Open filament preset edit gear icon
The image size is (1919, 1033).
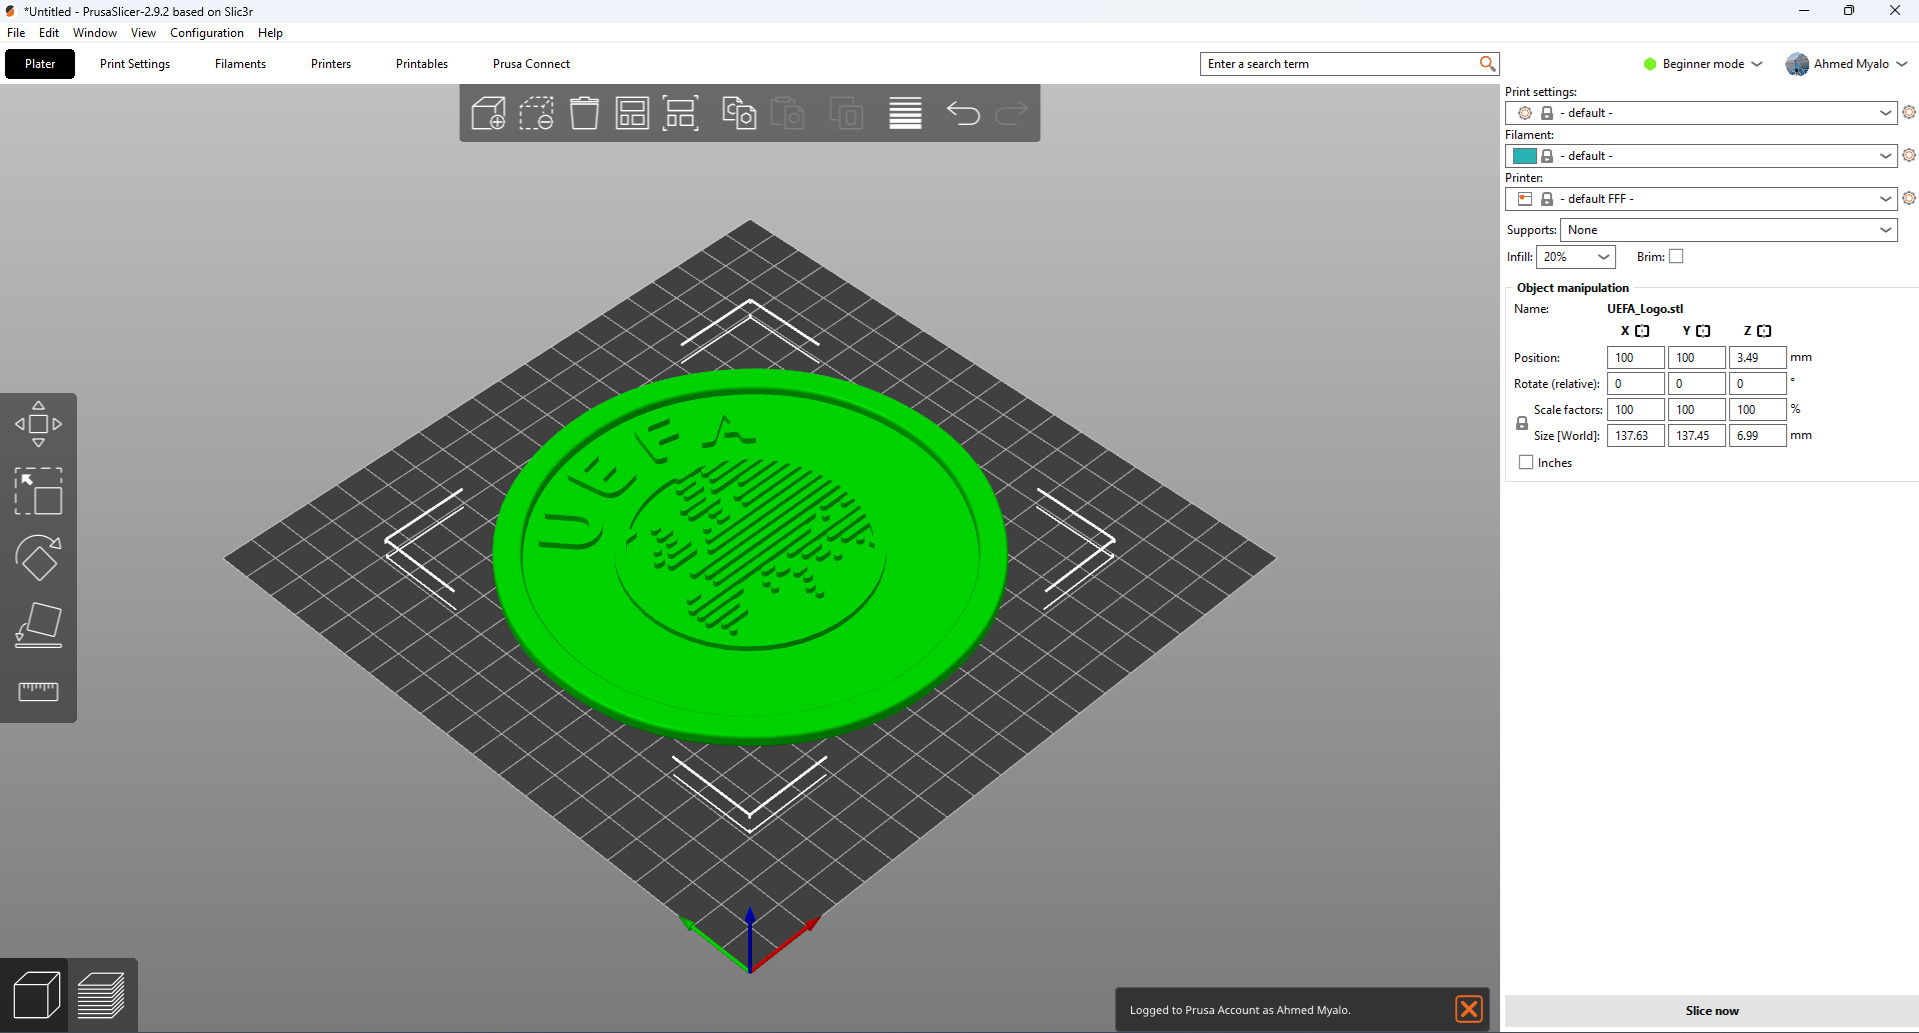1909,155
